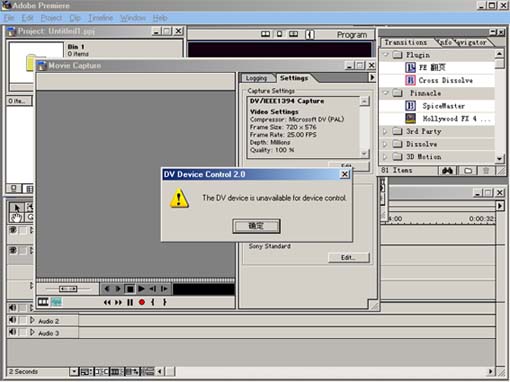Confirm the DV Device Control warning dialog
Image resolution: width=510 pixels, height=382 pixels.
[x=256, y=226]
